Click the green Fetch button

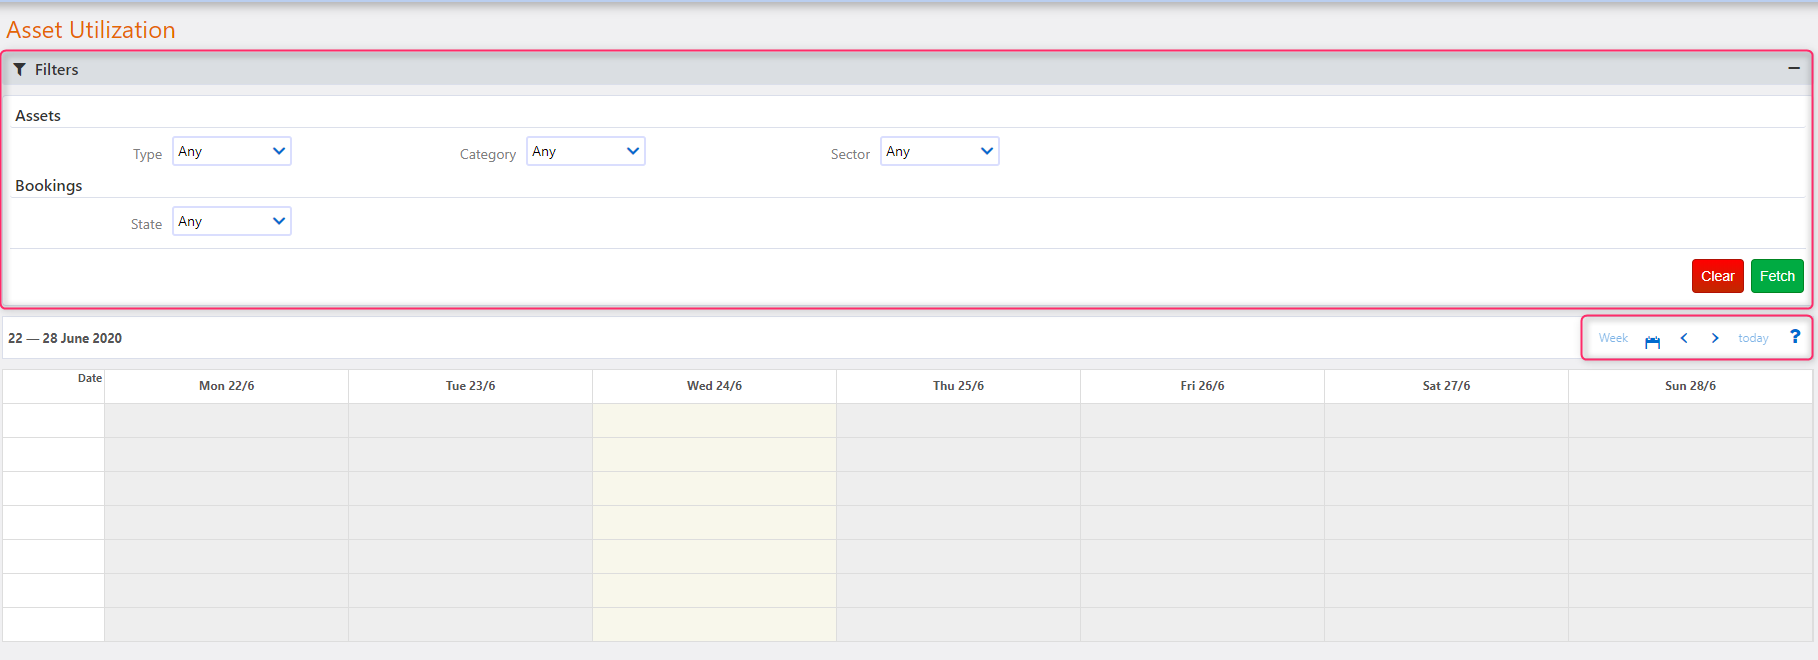coord(1777,276)
